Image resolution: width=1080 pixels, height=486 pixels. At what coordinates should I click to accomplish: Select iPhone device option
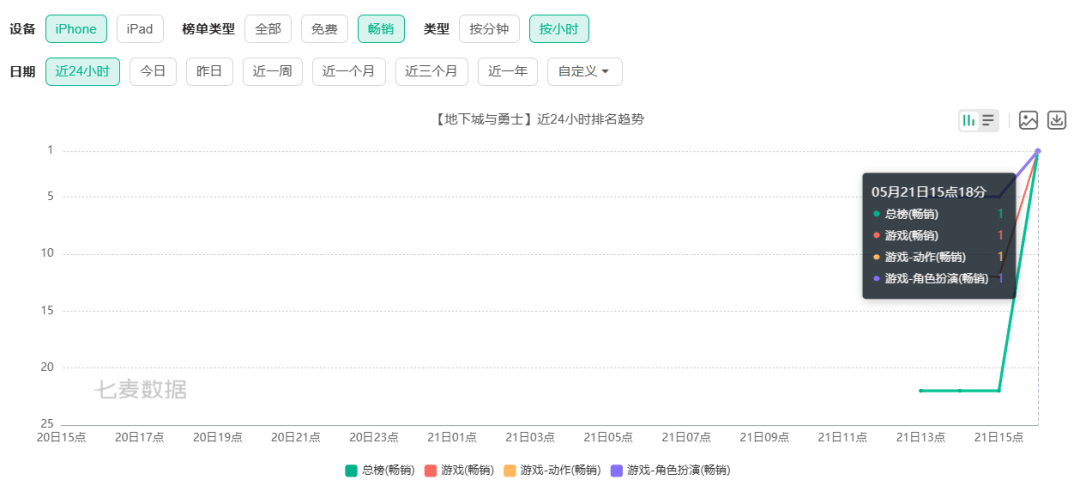tap(76, 29)
